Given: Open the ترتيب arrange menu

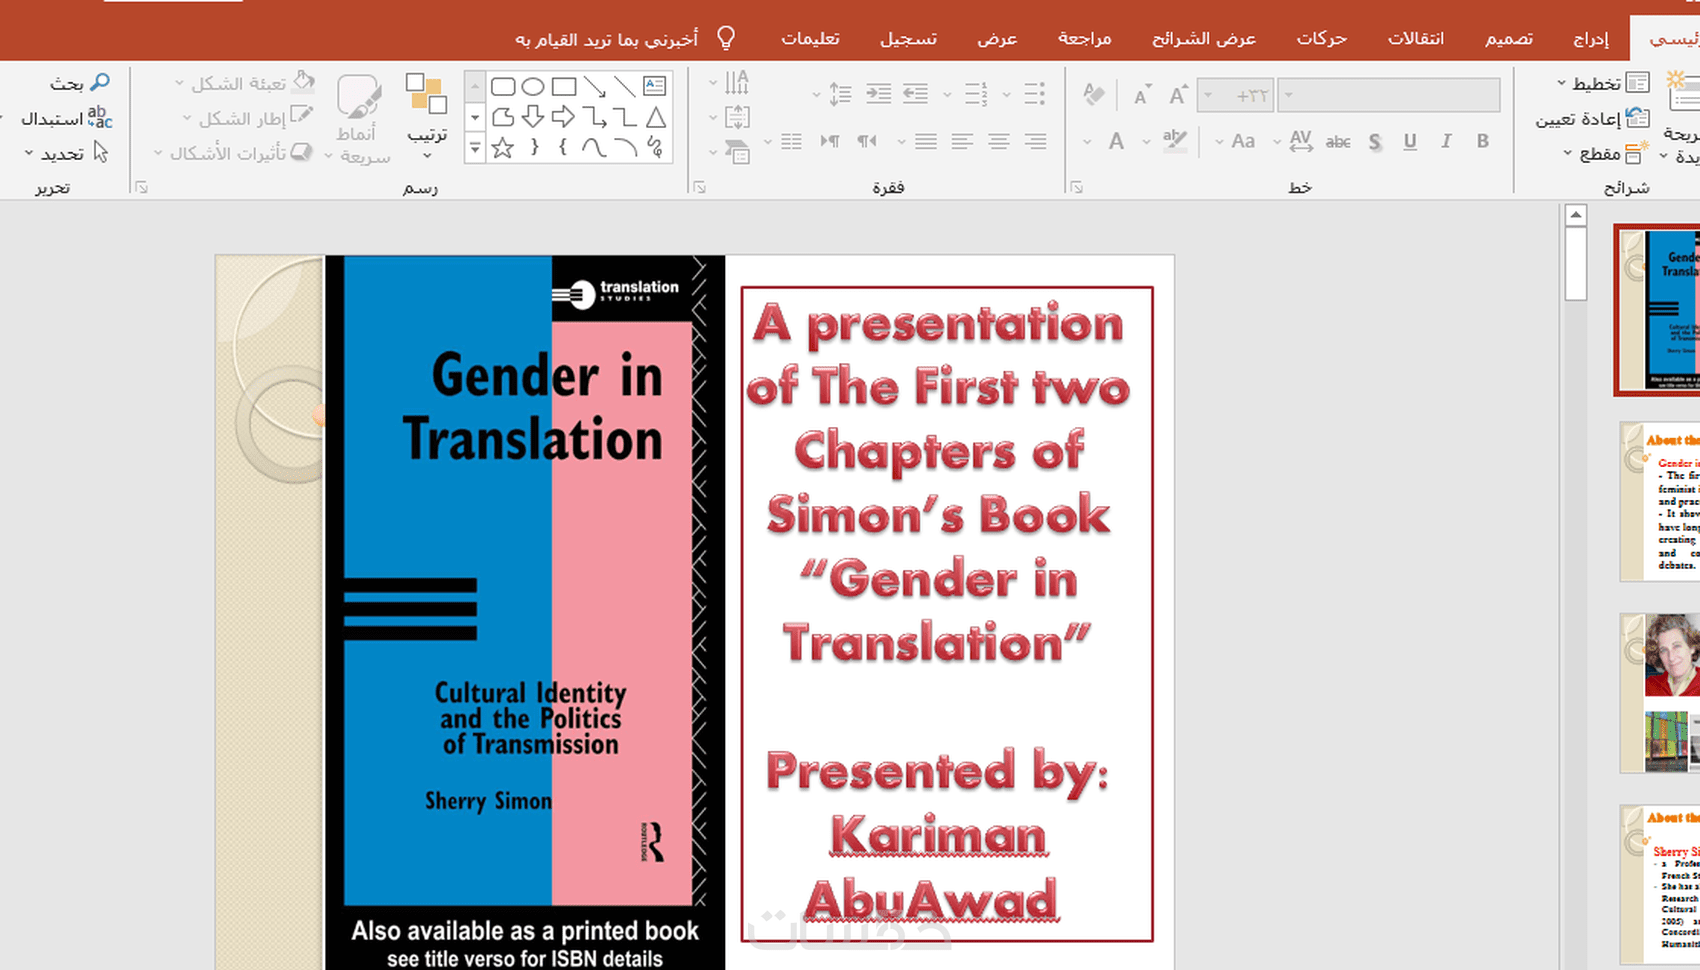Looking at the screenshot, I should (427, 116).
